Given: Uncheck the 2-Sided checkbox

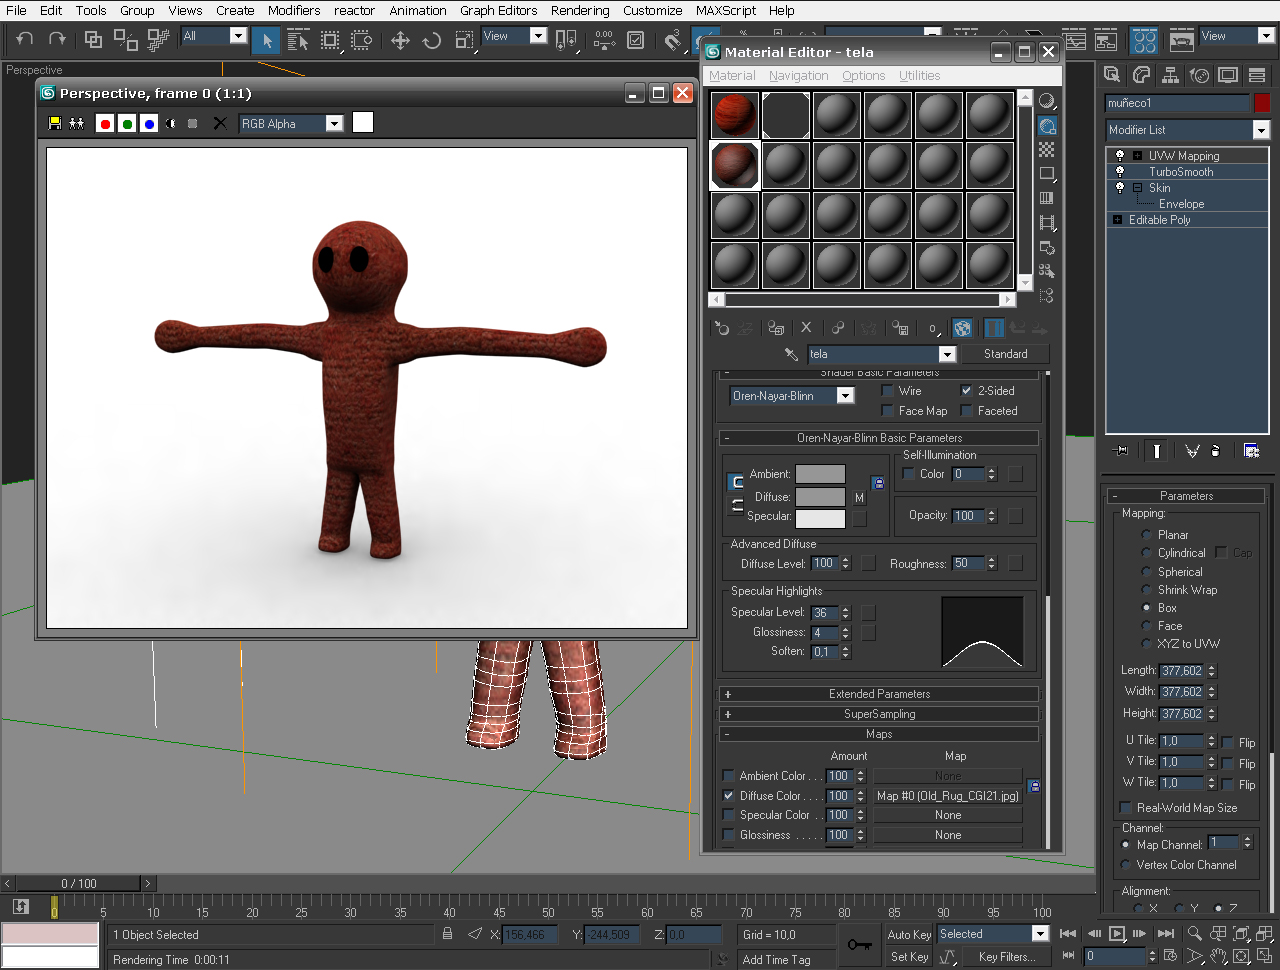Looking at the screenshot, I should (x=967, y=391).
